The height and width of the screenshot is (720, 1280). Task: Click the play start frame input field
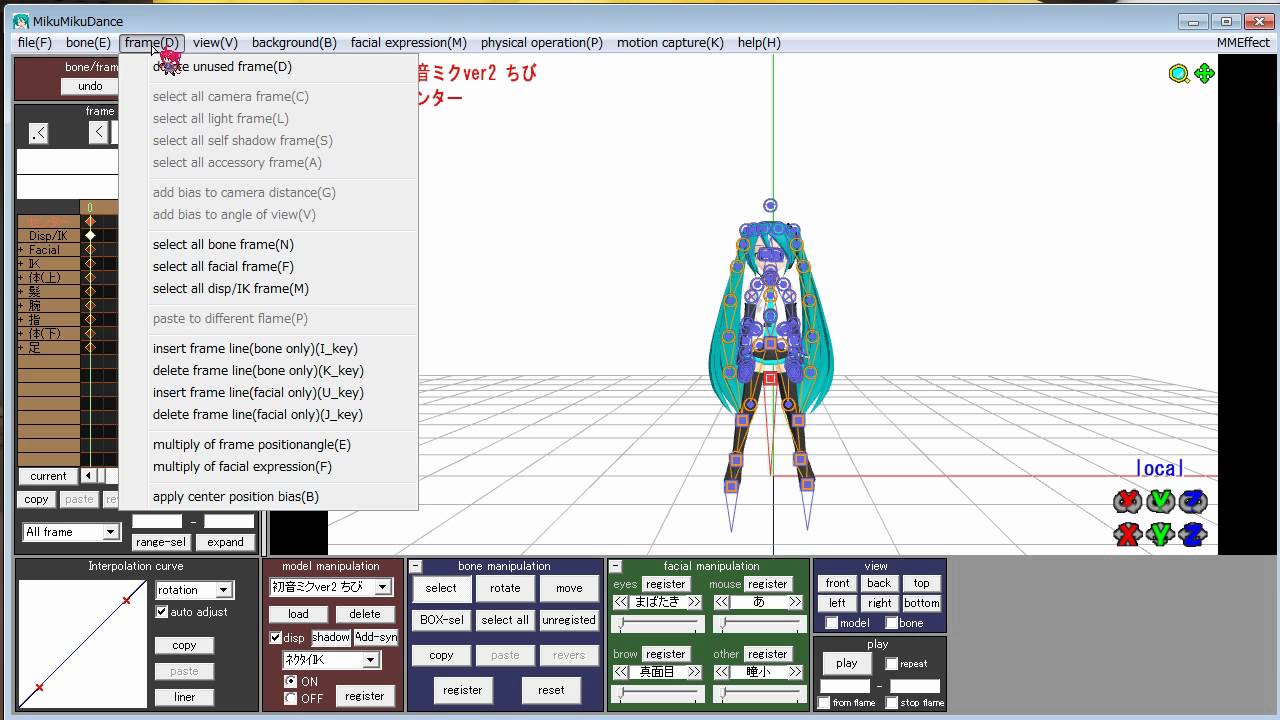click(845, 686)
